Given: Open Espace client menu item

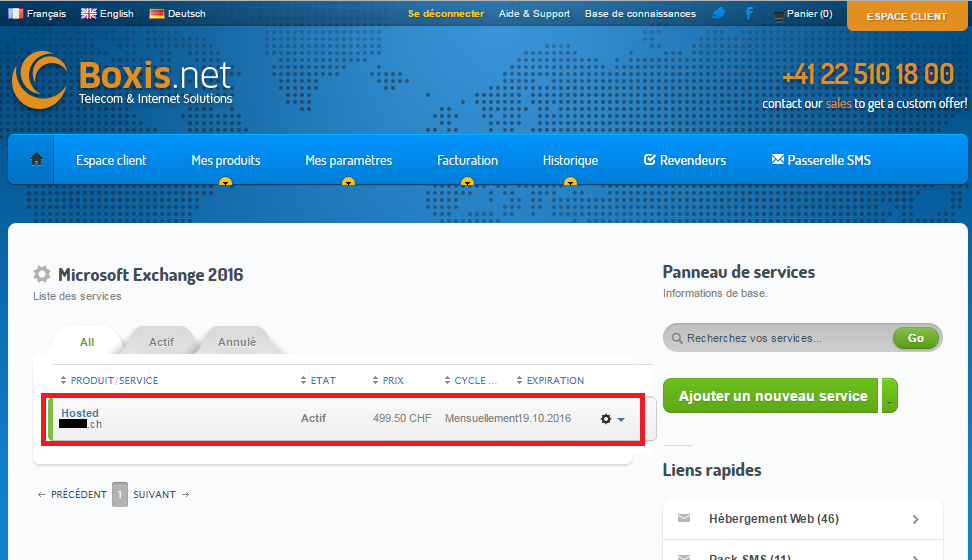Looking at the screenshot, I should point(111,160).
